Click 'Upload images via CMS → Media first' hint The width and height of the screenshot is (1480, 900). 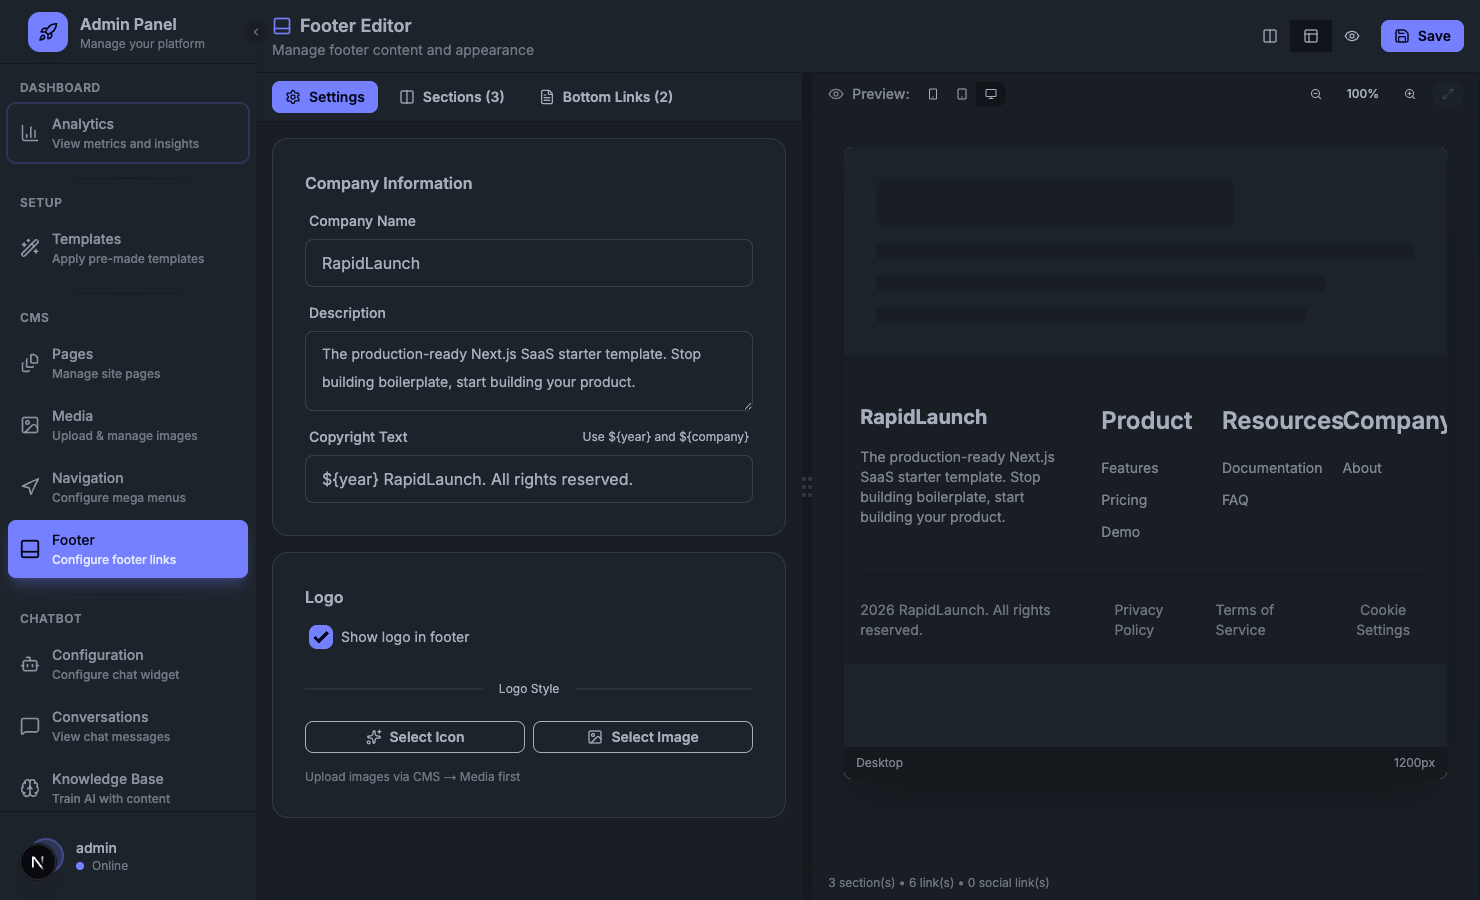pos(412,777)
